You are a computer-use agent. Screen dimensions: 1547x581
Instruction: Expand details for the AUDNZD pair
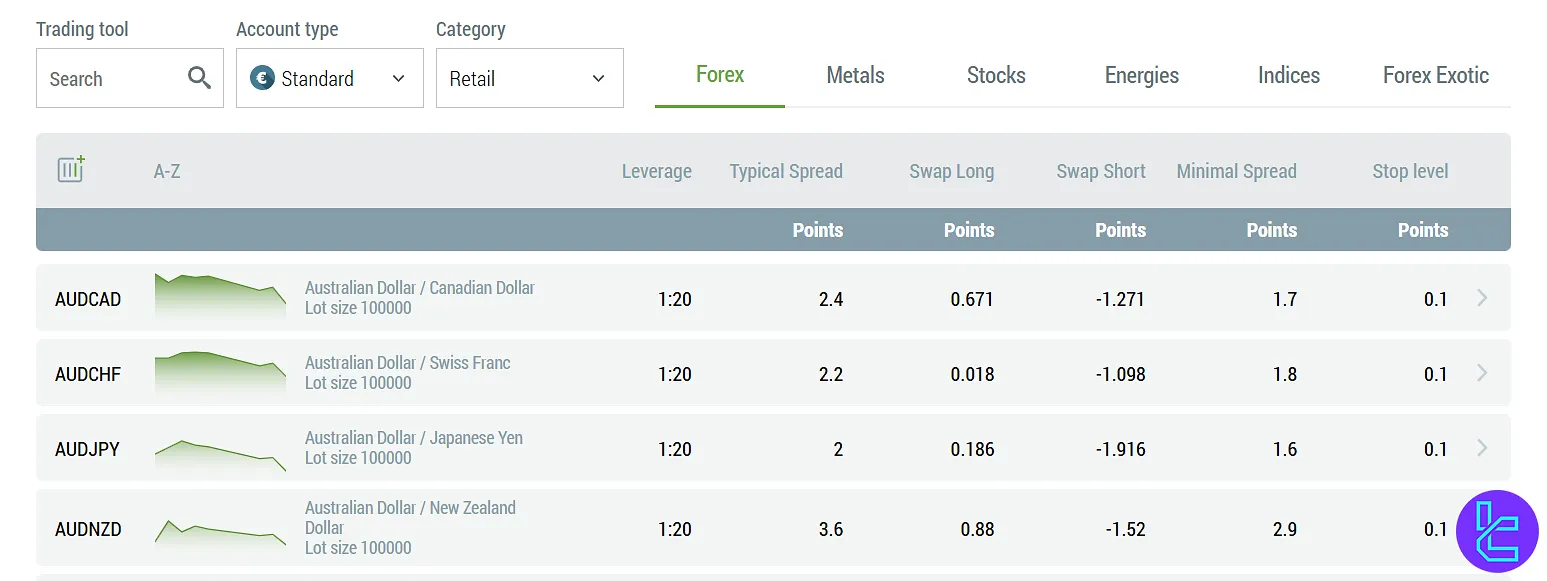coord(1483,528)
